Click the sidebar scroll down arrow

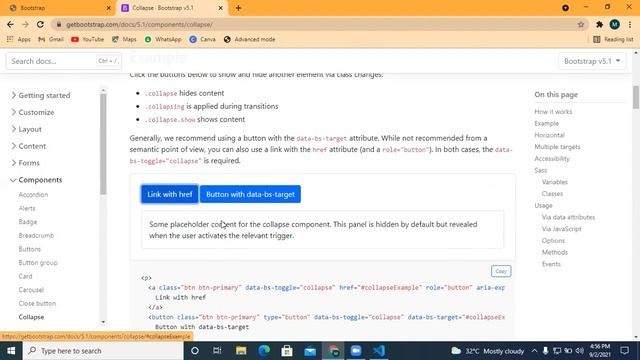pos(103,322)
